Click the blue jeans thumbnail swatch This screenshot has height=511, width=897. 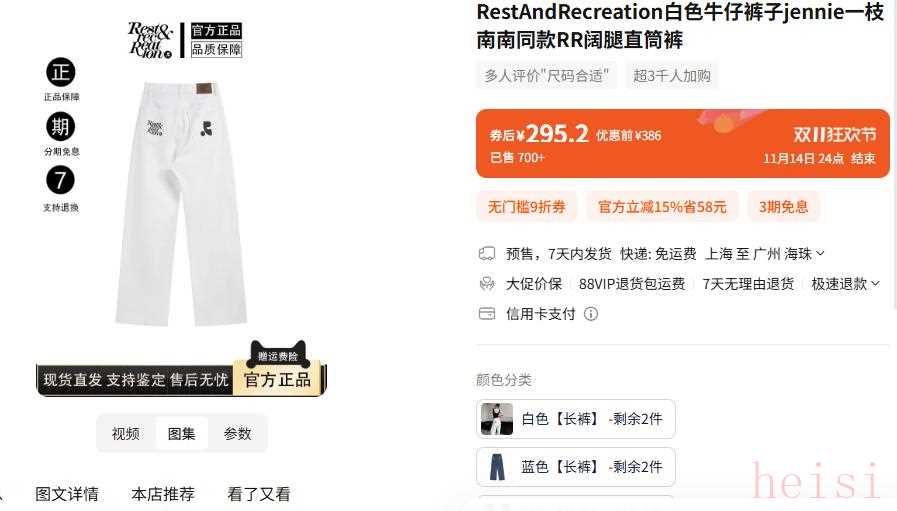click(497, 467)
